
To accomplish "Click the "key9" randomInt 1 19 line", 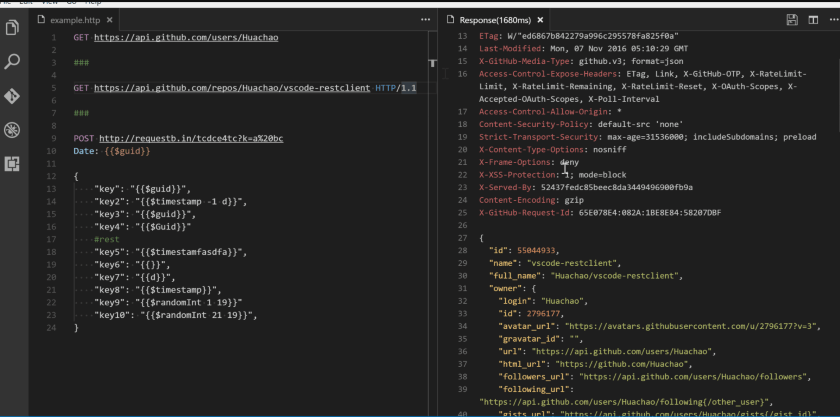I will [x=168, y=303].
